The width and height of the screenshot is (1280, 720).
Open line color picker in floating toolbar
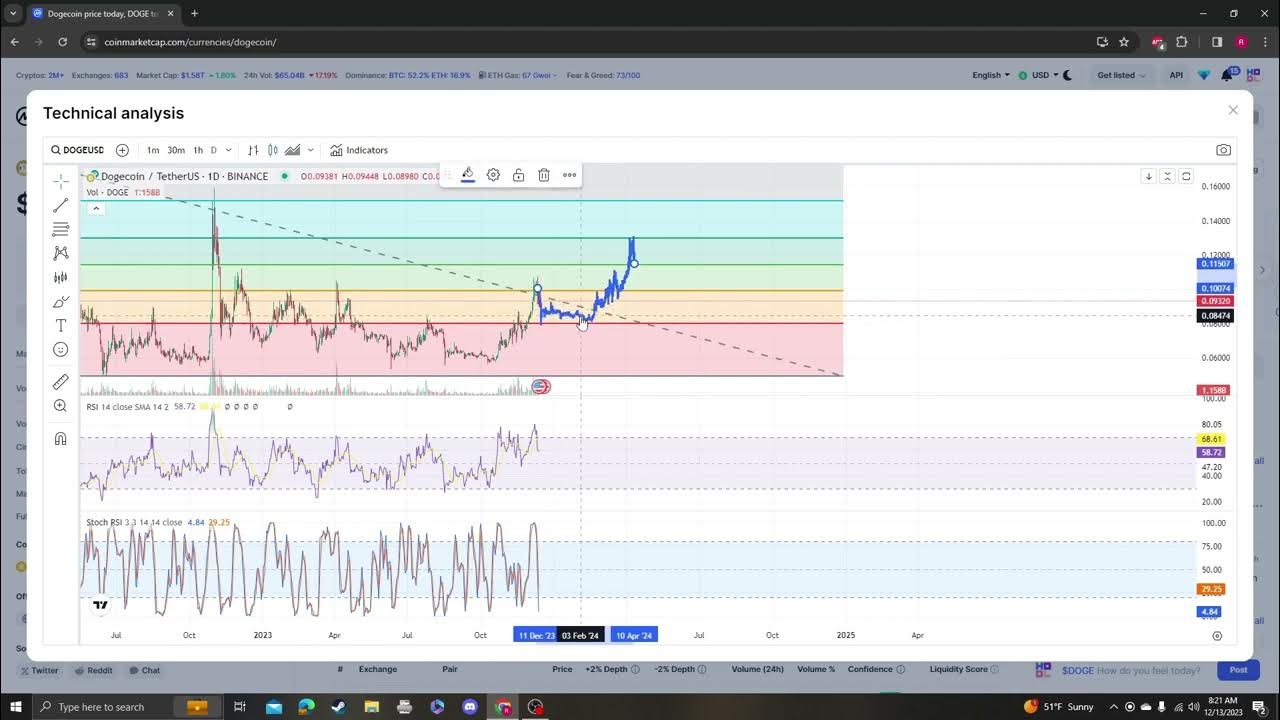click(467, 175)
